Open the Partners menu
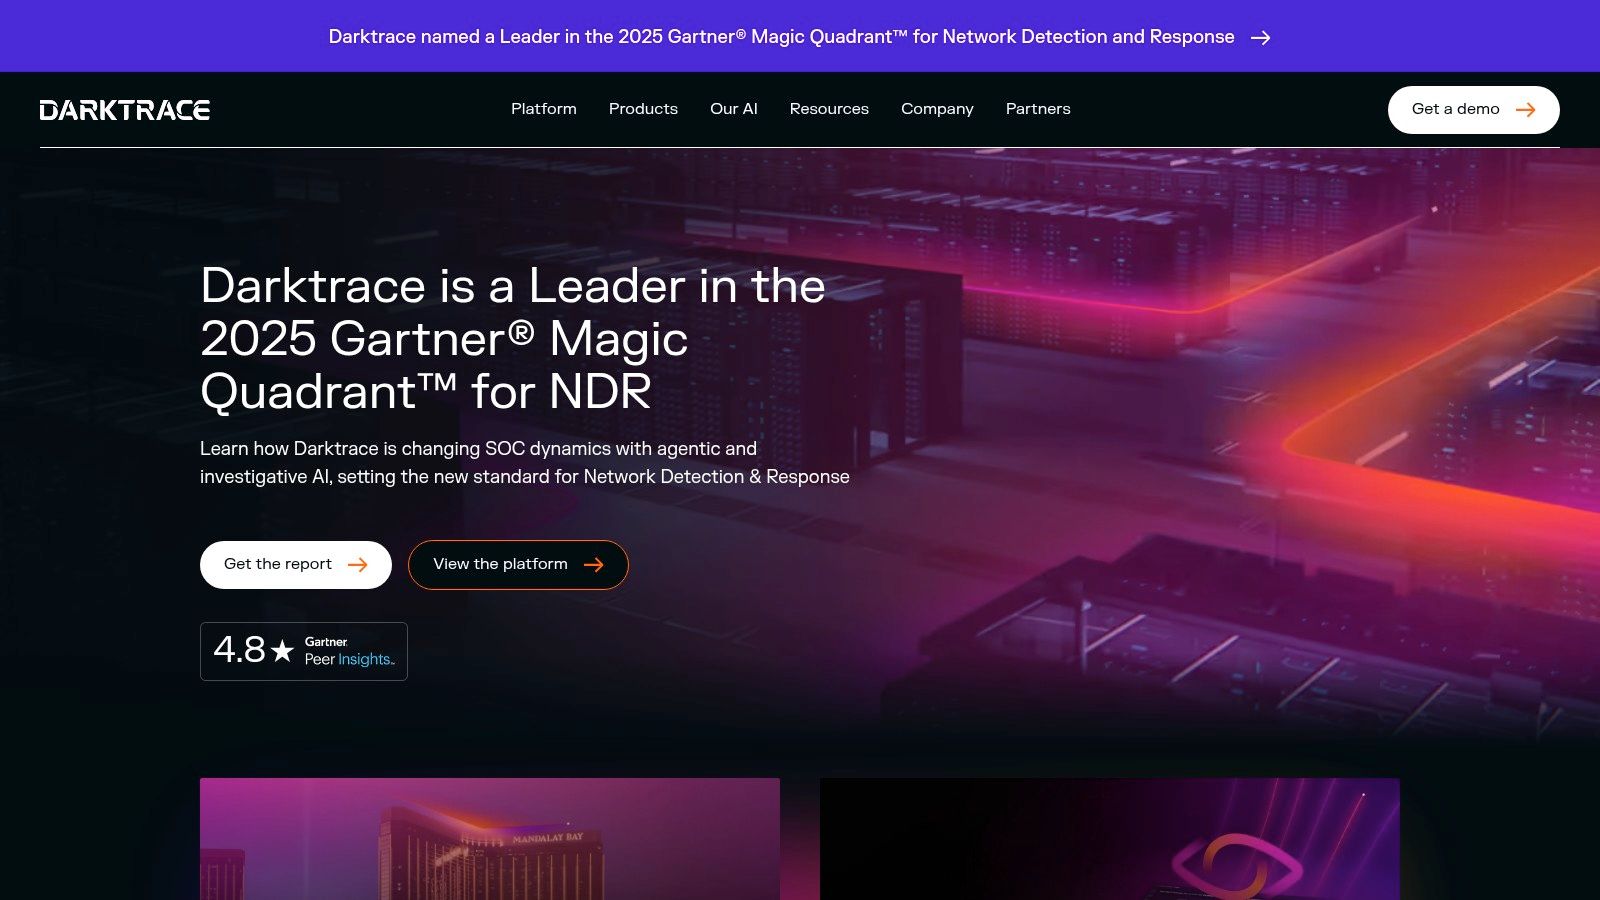 (1038, 109)
